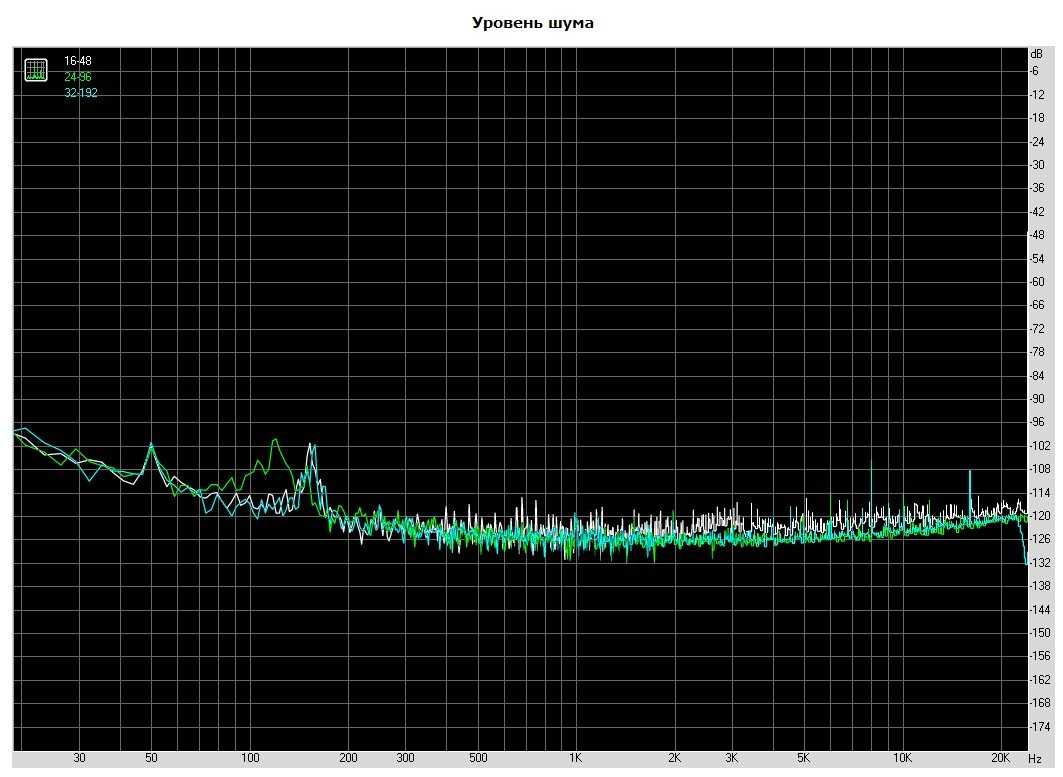This screenshot has height=777, width=1063.
Task: Click the cyan spike near 16 kHz
Action: pos(969,472)
